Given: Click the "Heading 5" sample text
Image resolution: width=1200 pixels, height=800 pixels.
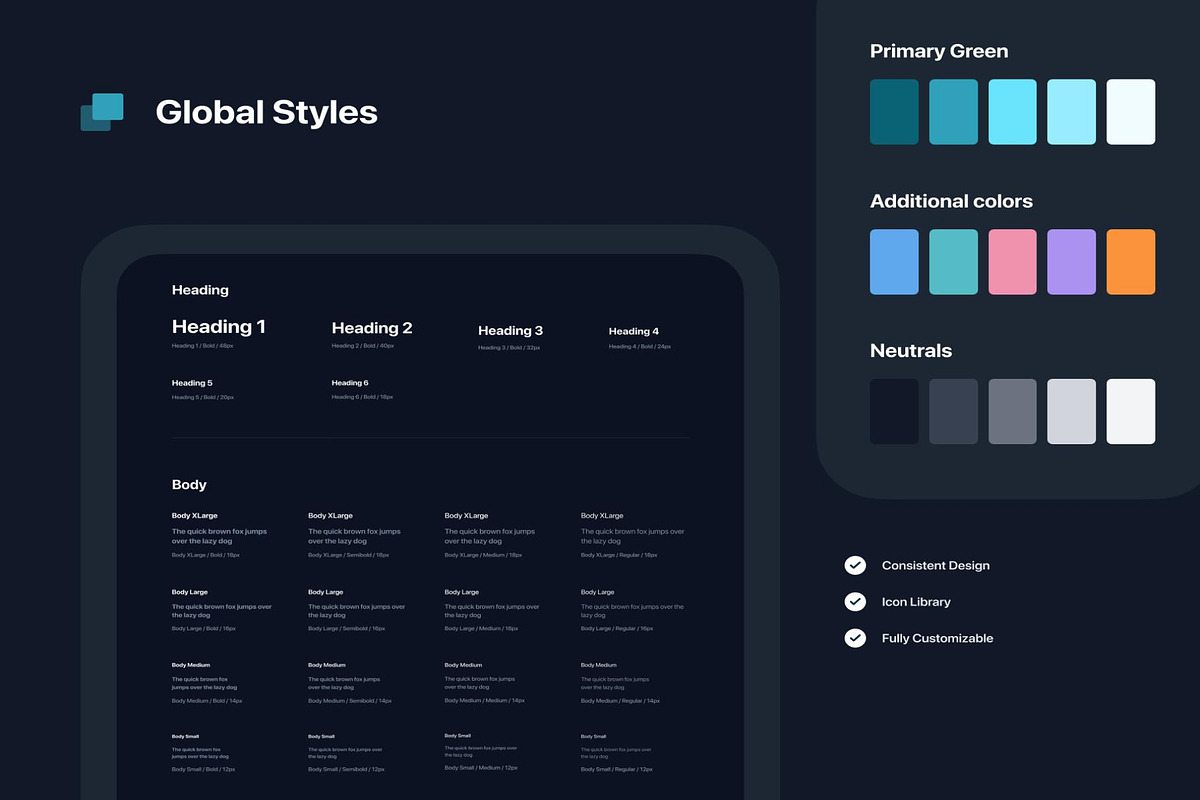Looking at the screenshot, I should [x=192, y=383].
